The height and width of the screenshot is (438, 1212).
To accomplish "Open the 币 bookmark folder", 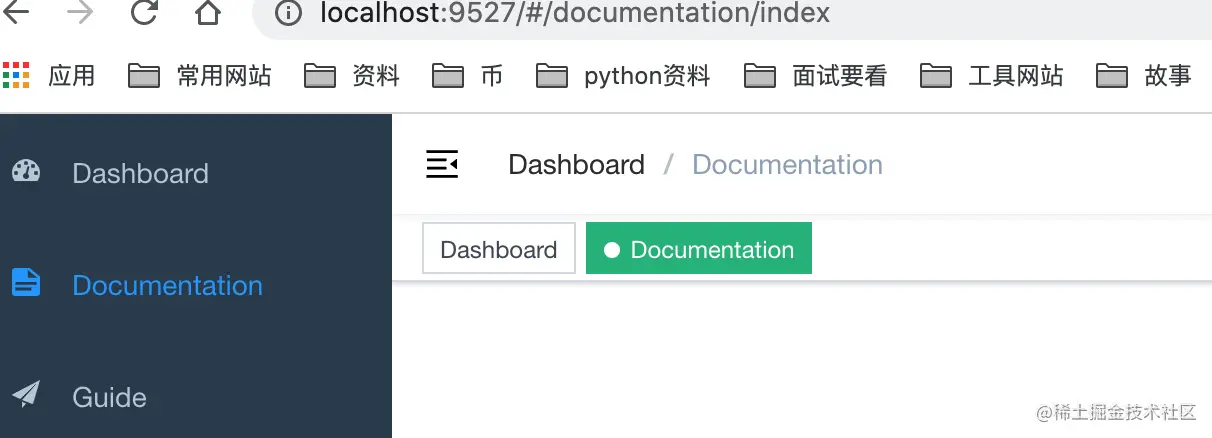I will [x=468, y=76].
